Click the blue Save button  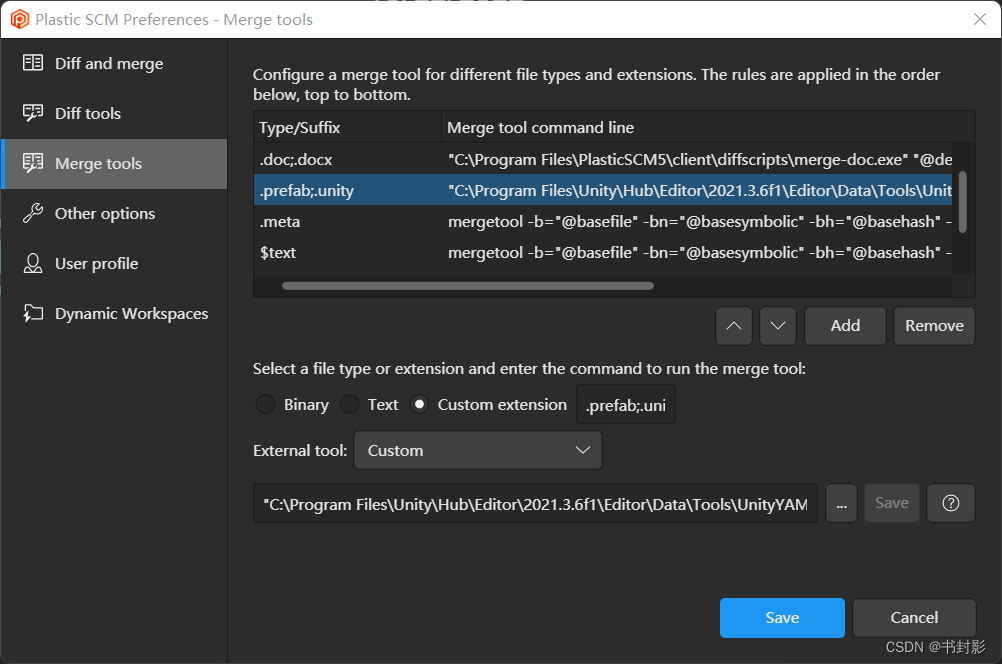click(x=782, y=617)
